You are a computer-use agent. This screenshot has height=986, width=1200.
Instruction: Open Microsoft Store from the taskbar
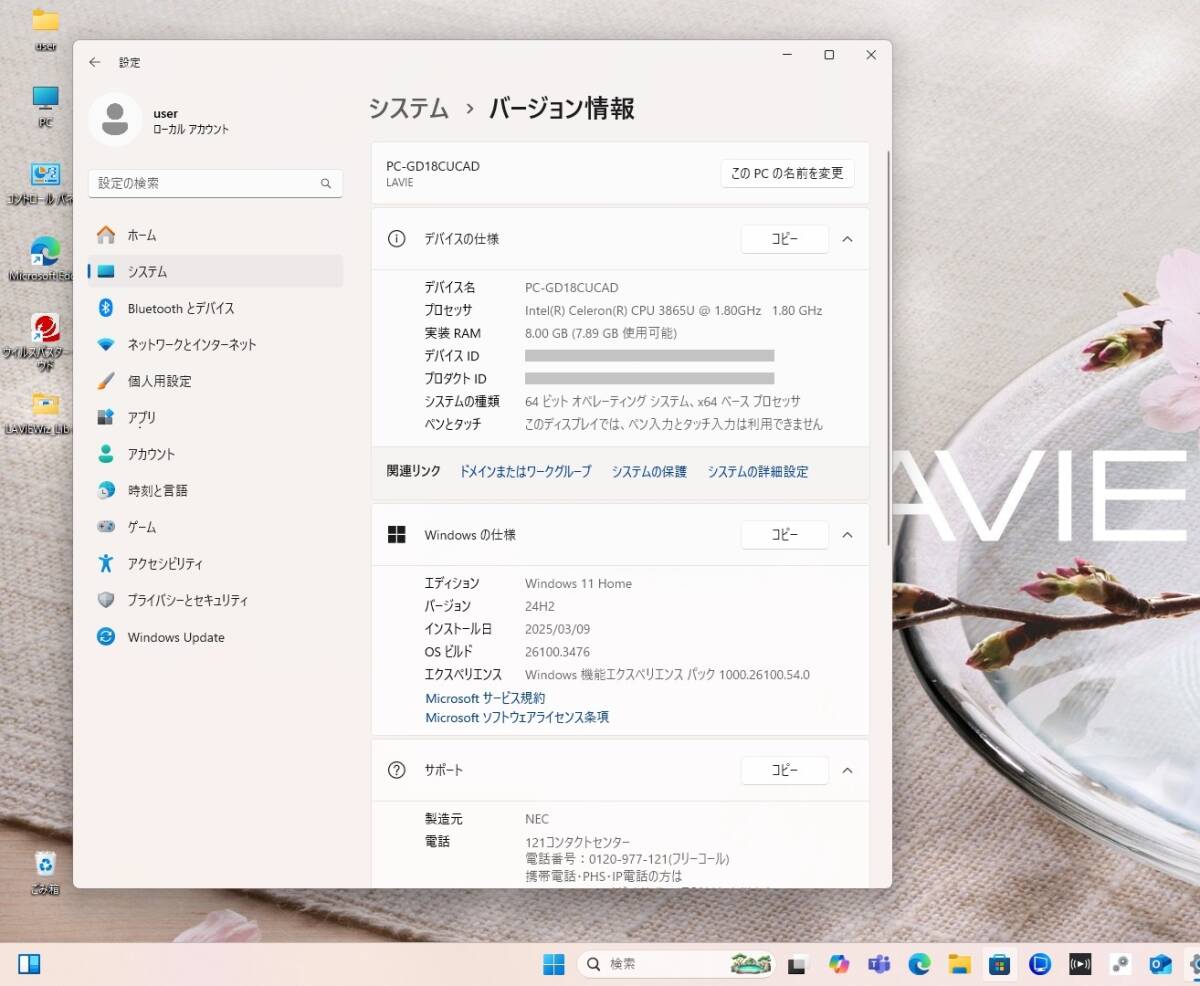pos(1000,964)
